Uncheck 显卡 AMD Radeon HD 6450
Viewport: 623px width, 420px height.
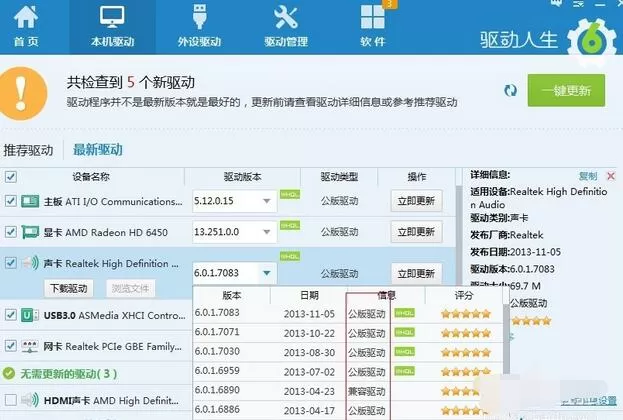tap(11, 232)
